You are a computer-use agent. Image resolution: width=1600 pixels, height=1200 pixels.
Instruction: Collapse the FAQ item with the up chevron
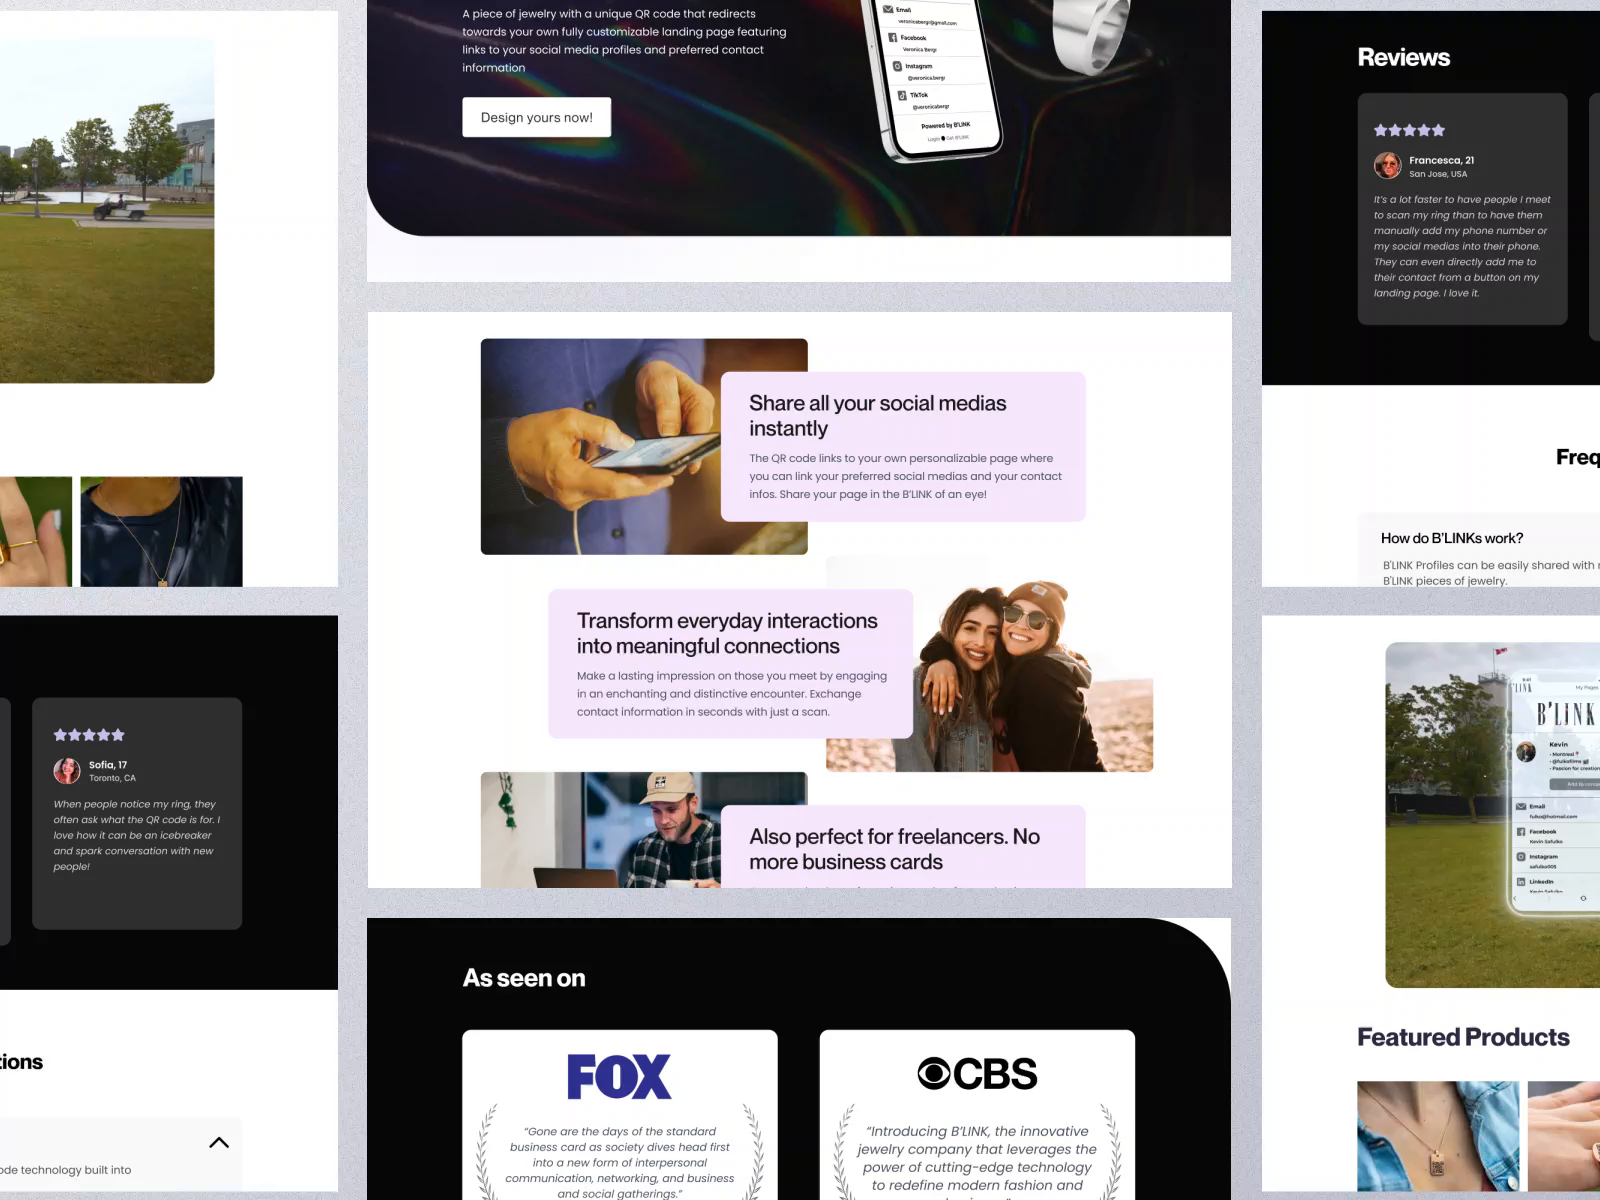click(219, 1142)
